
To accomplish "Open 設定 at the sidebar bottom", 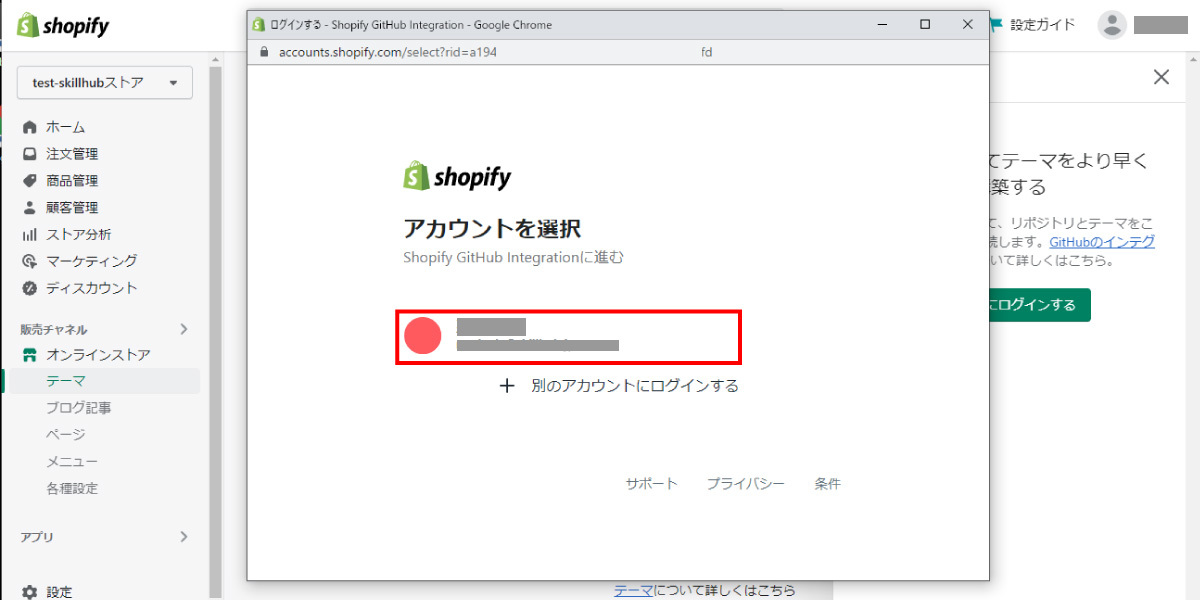I will click(59, 592).
